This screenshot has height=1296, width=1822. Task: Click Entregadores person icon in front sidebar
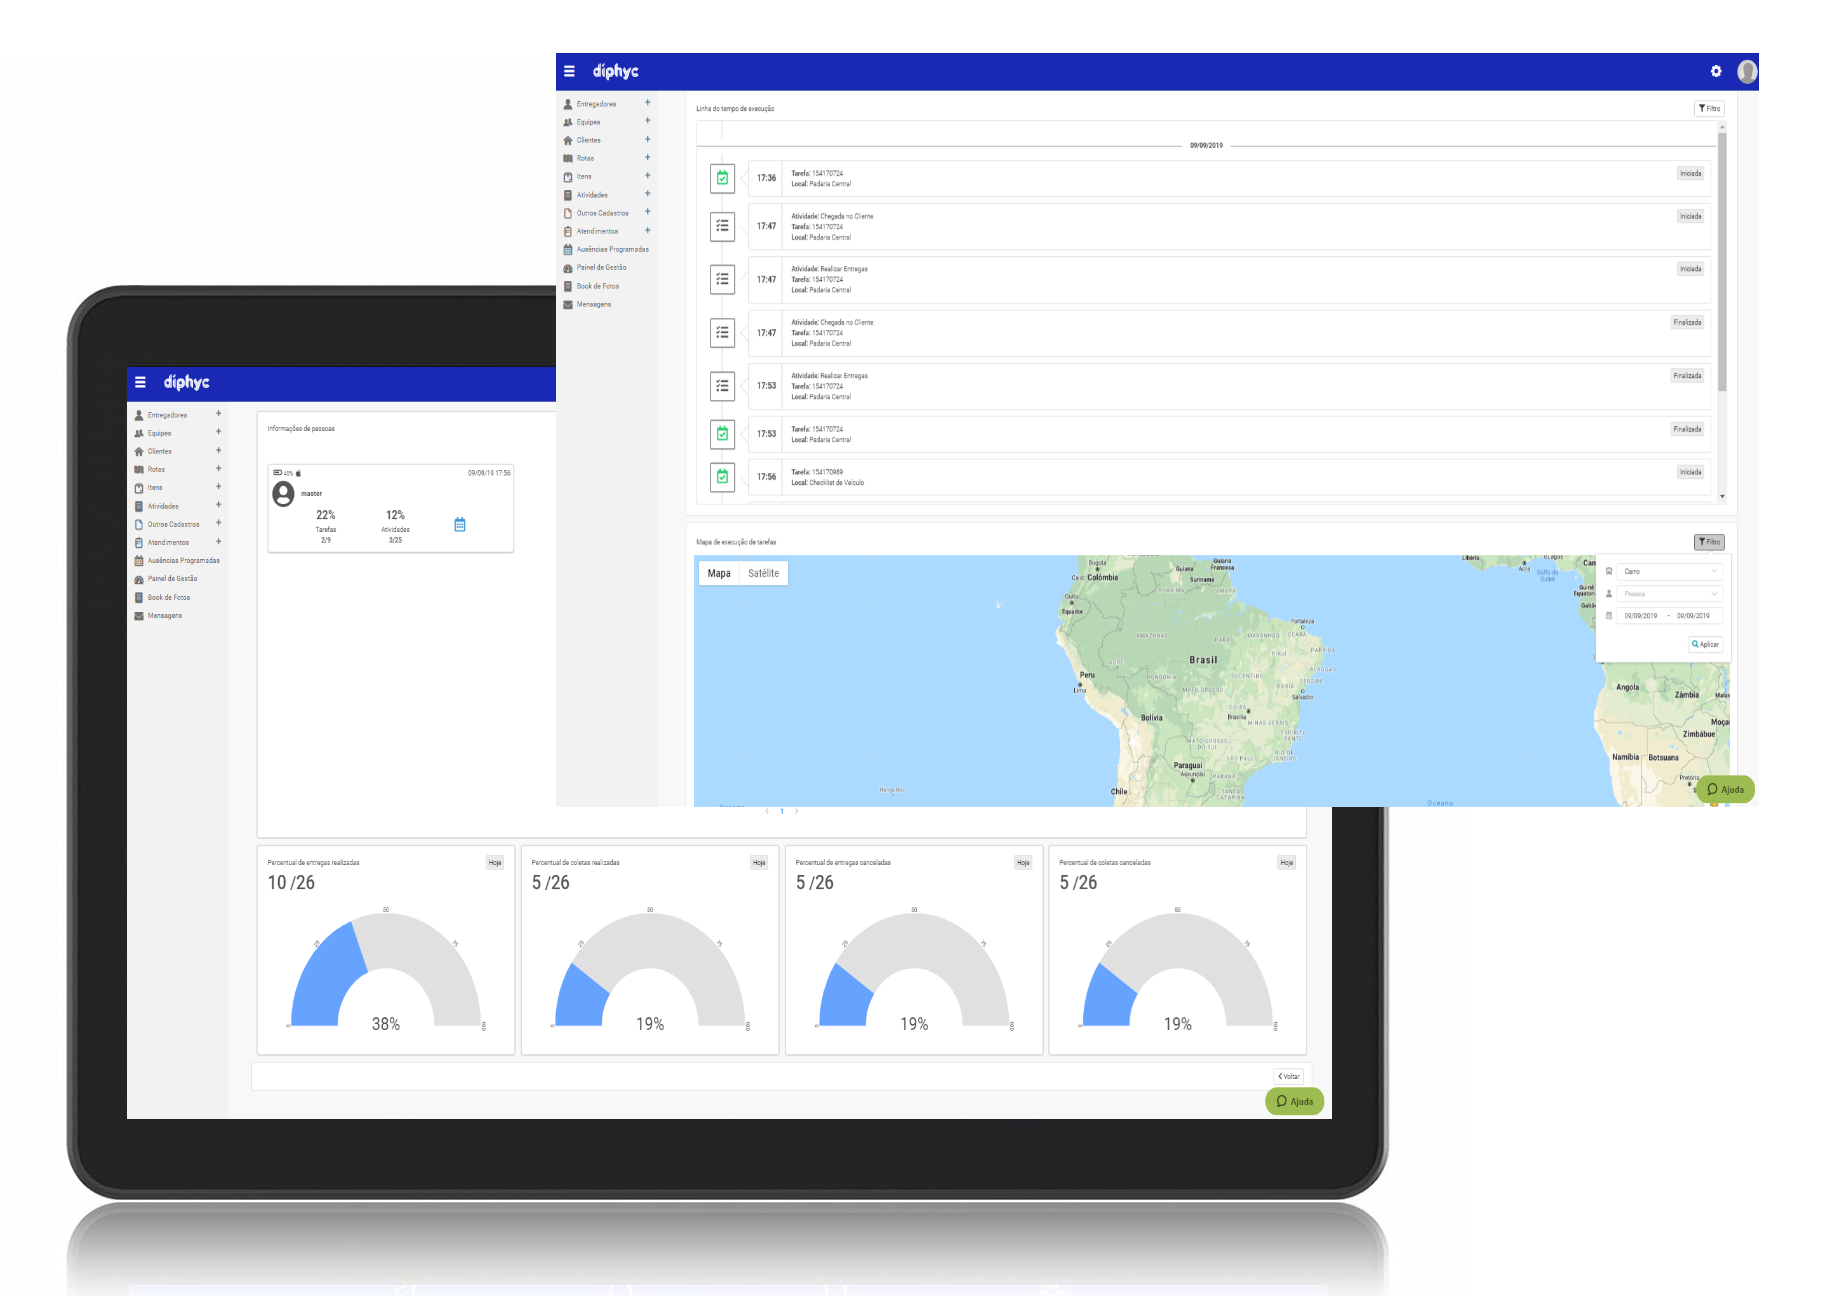[568, 104]
